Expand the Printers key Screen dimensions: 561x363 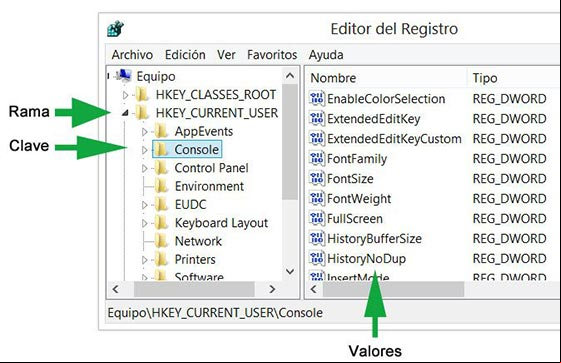point(144,260)
